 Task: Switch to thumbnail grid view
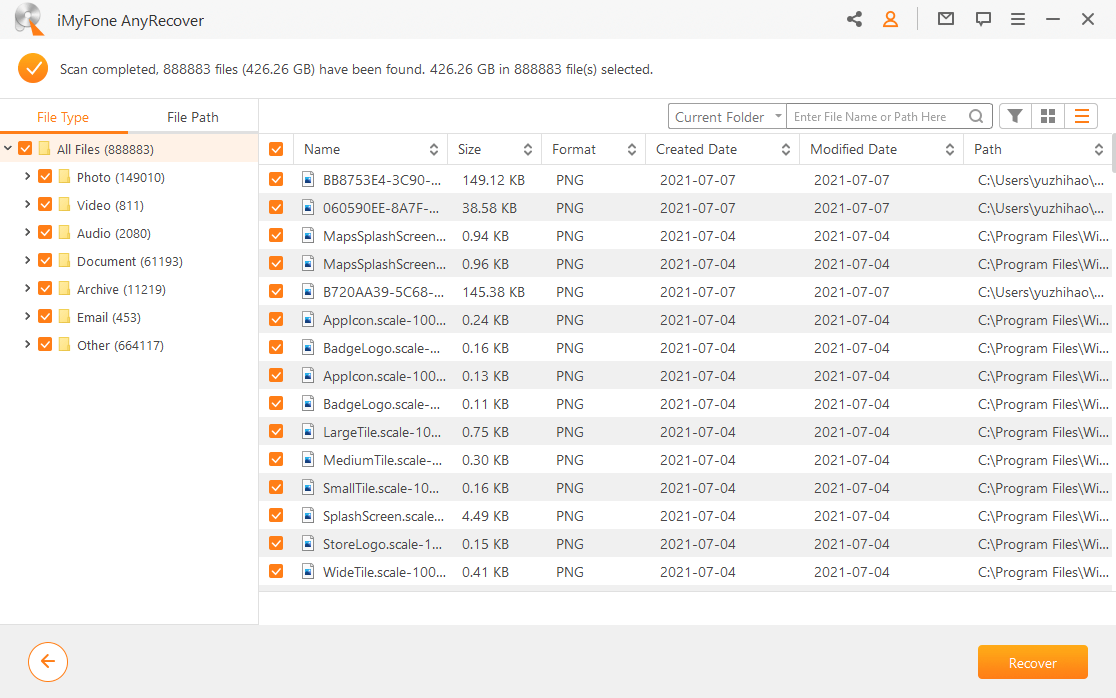click(x=1048, y=117)
